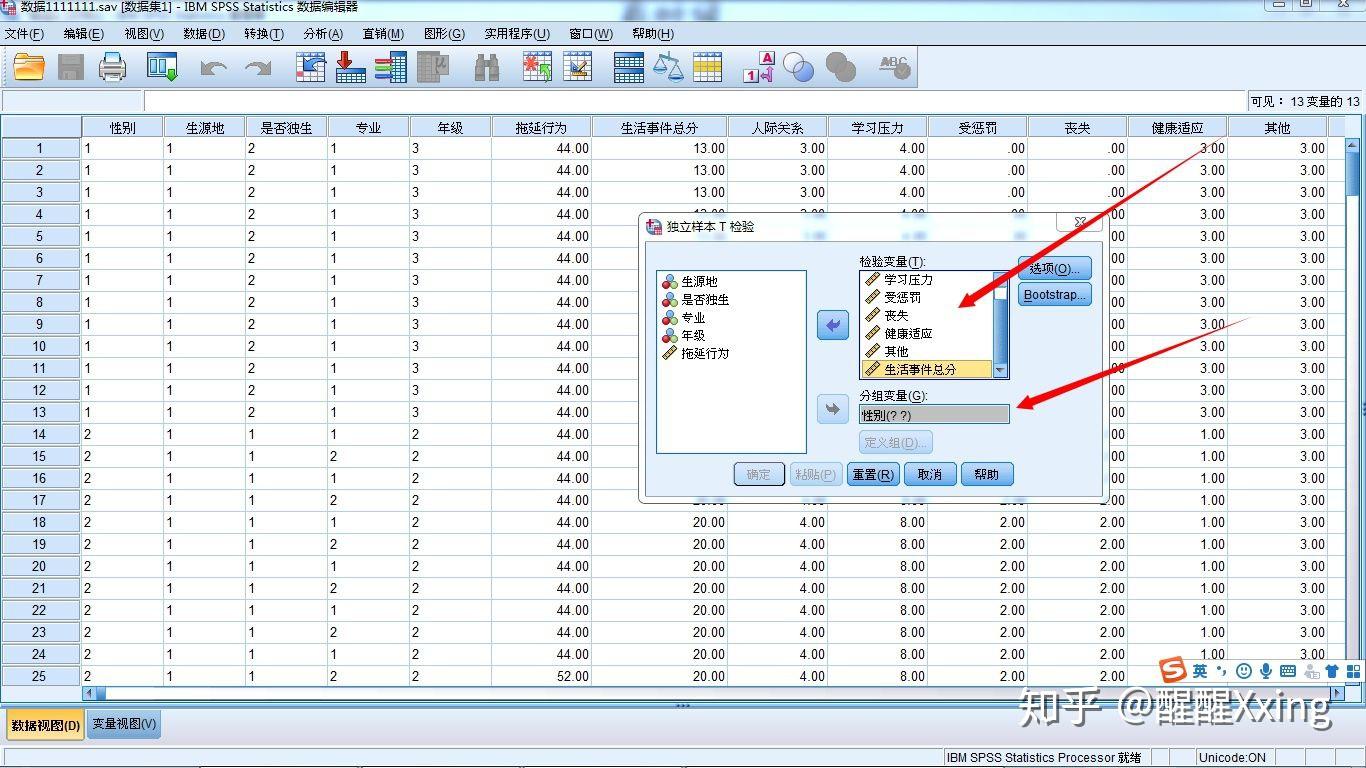The height and width of the screenshot is (768, 1366).
Task: Open the 选项(O) options dialog
Action: 1052,268
